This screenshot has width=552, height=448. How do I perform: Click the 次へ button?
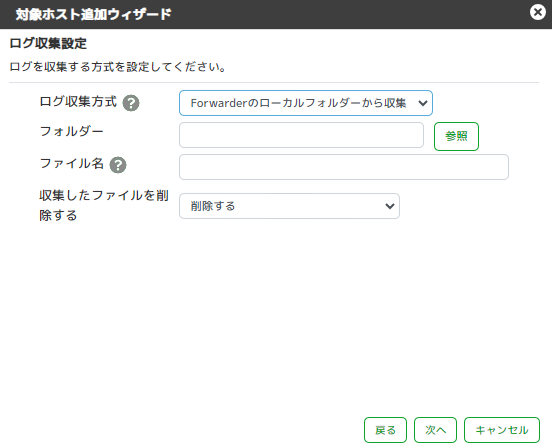pyautogui.click(x=435, y=430)
